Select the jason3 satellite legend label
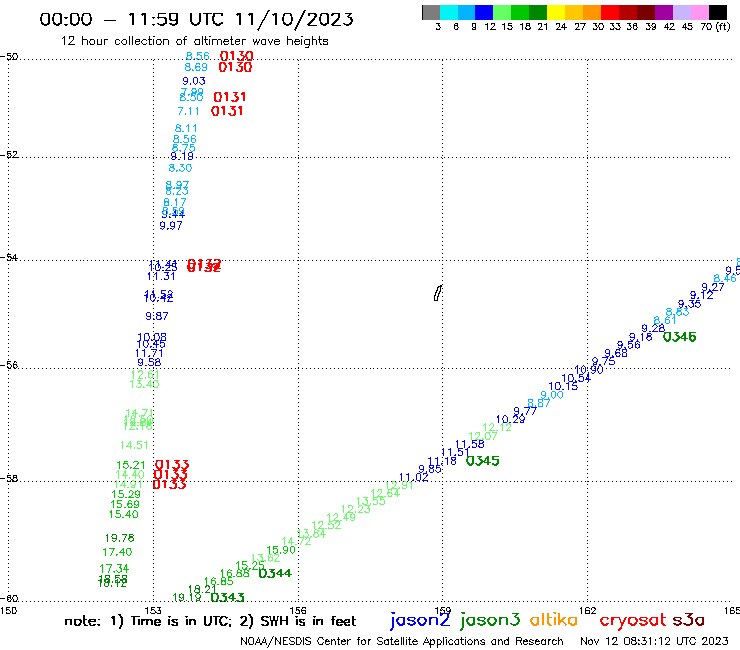The image size is (740, 650). (490, 620)
